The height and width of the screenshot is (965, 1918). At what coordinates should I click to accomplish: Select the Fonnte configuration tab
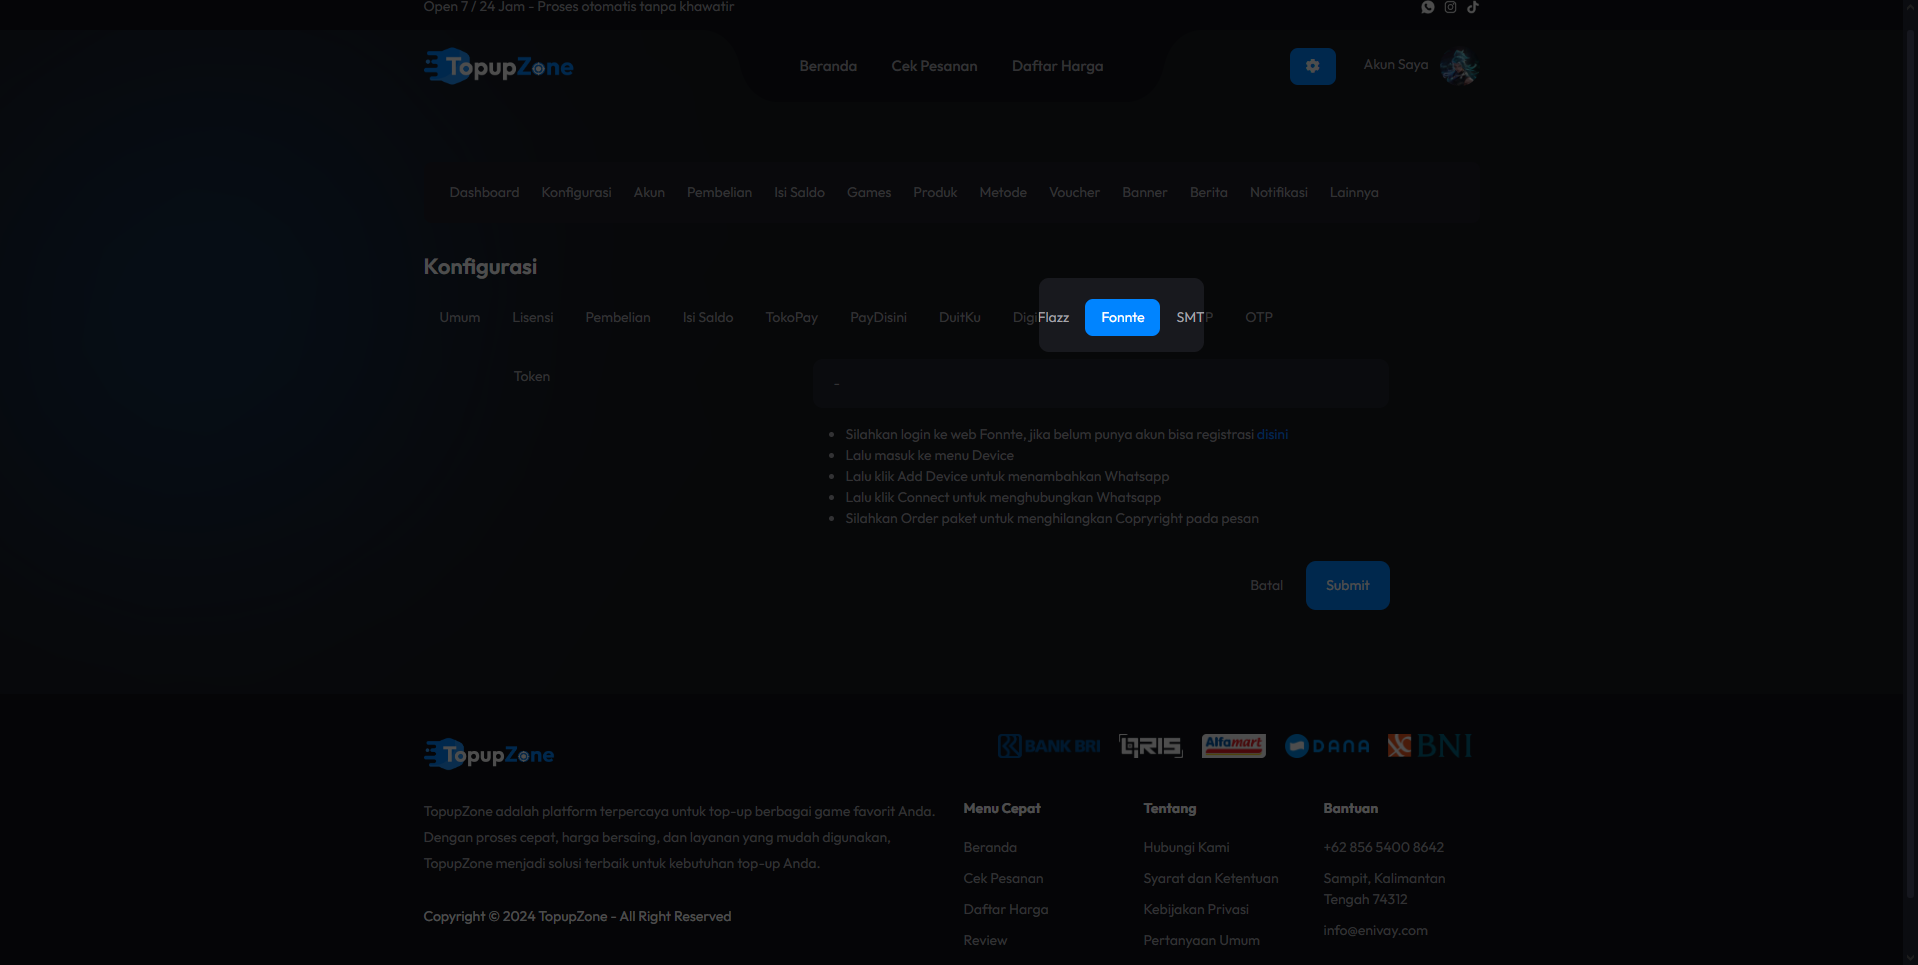(x=1122, y=317)
